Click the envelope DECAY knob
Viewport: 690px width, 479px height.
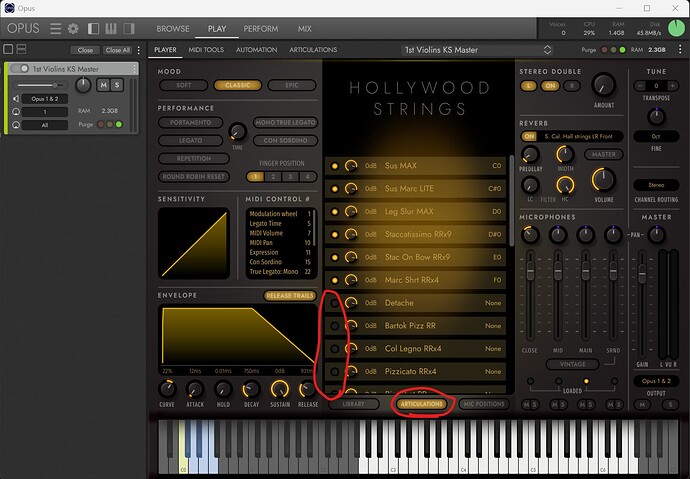(x=251, y=389)
